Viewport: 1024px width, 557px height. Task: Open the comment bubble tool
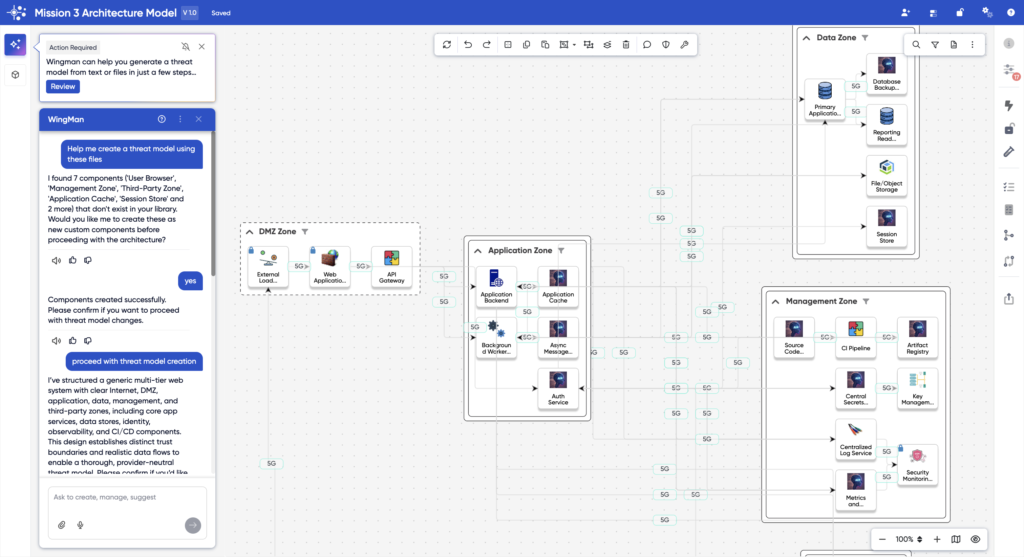coord(647,45)
